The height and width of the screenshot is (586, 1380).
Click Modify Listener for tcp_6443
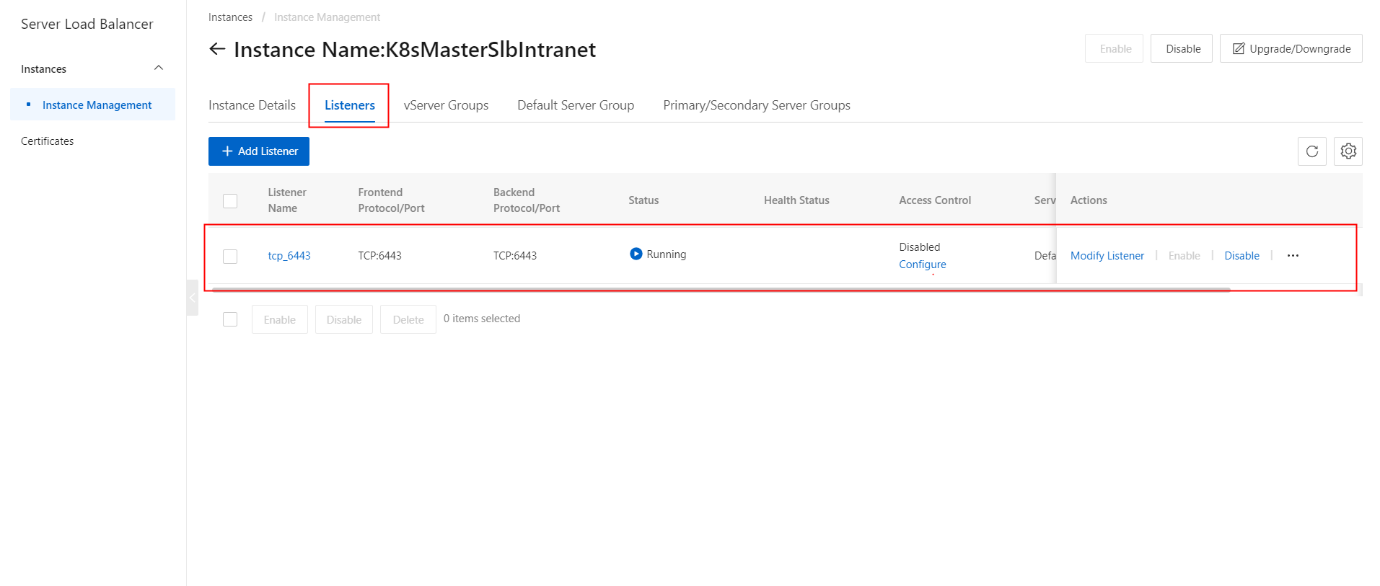click(x=1107, y=256)
